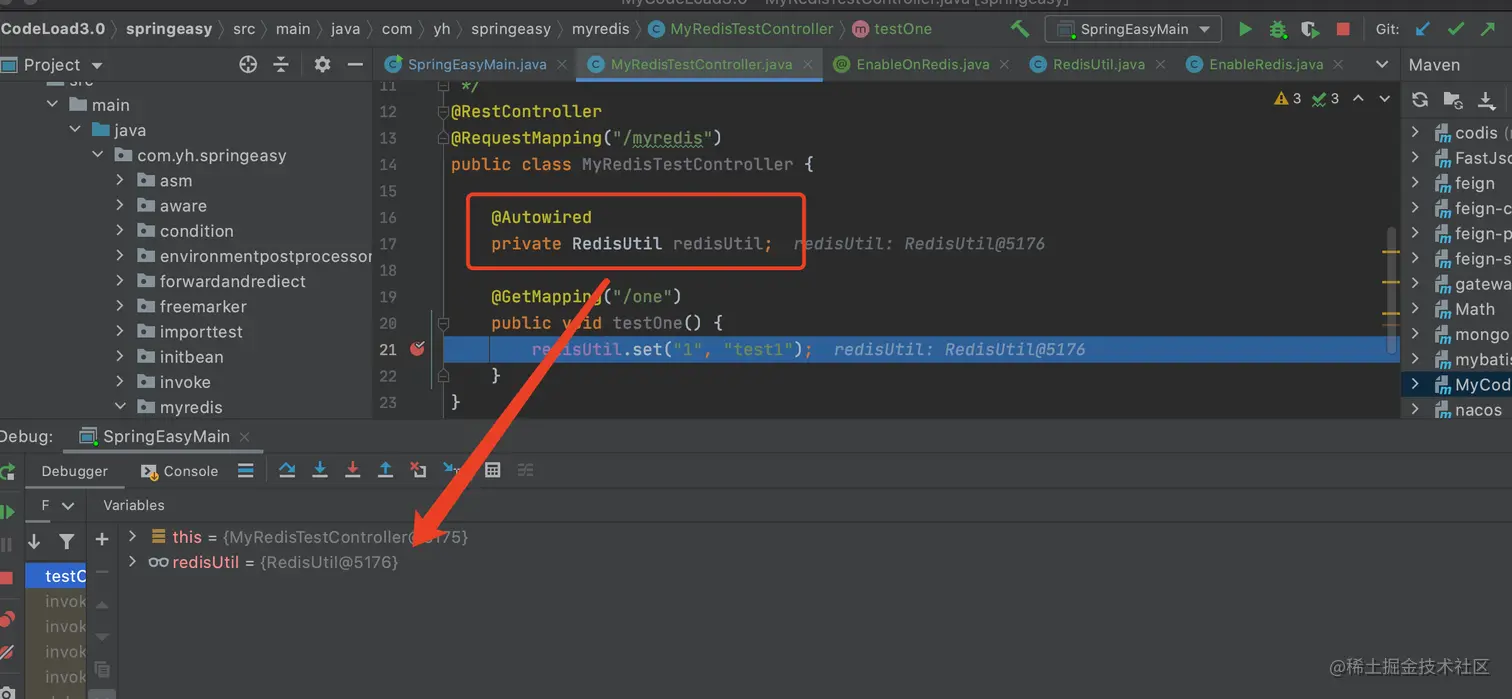Run with Coverage shield icon
Image resolution: width=1512 pixels, height=699 pixels.
1311,29
